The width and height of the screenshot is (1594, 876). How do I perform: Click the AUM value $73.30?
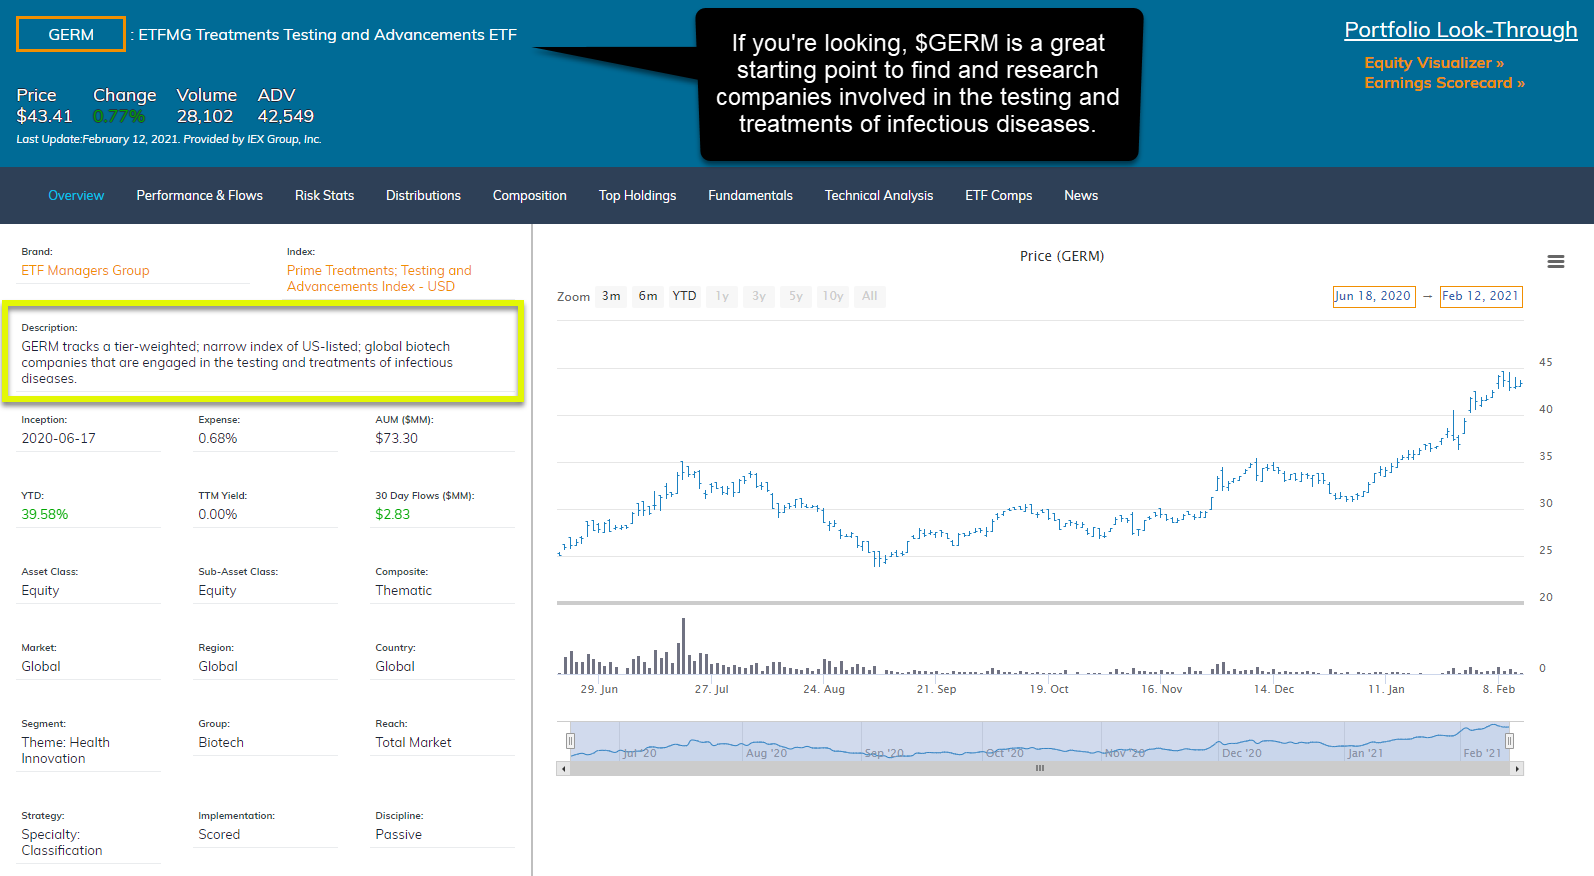click(x=397, y=439)
